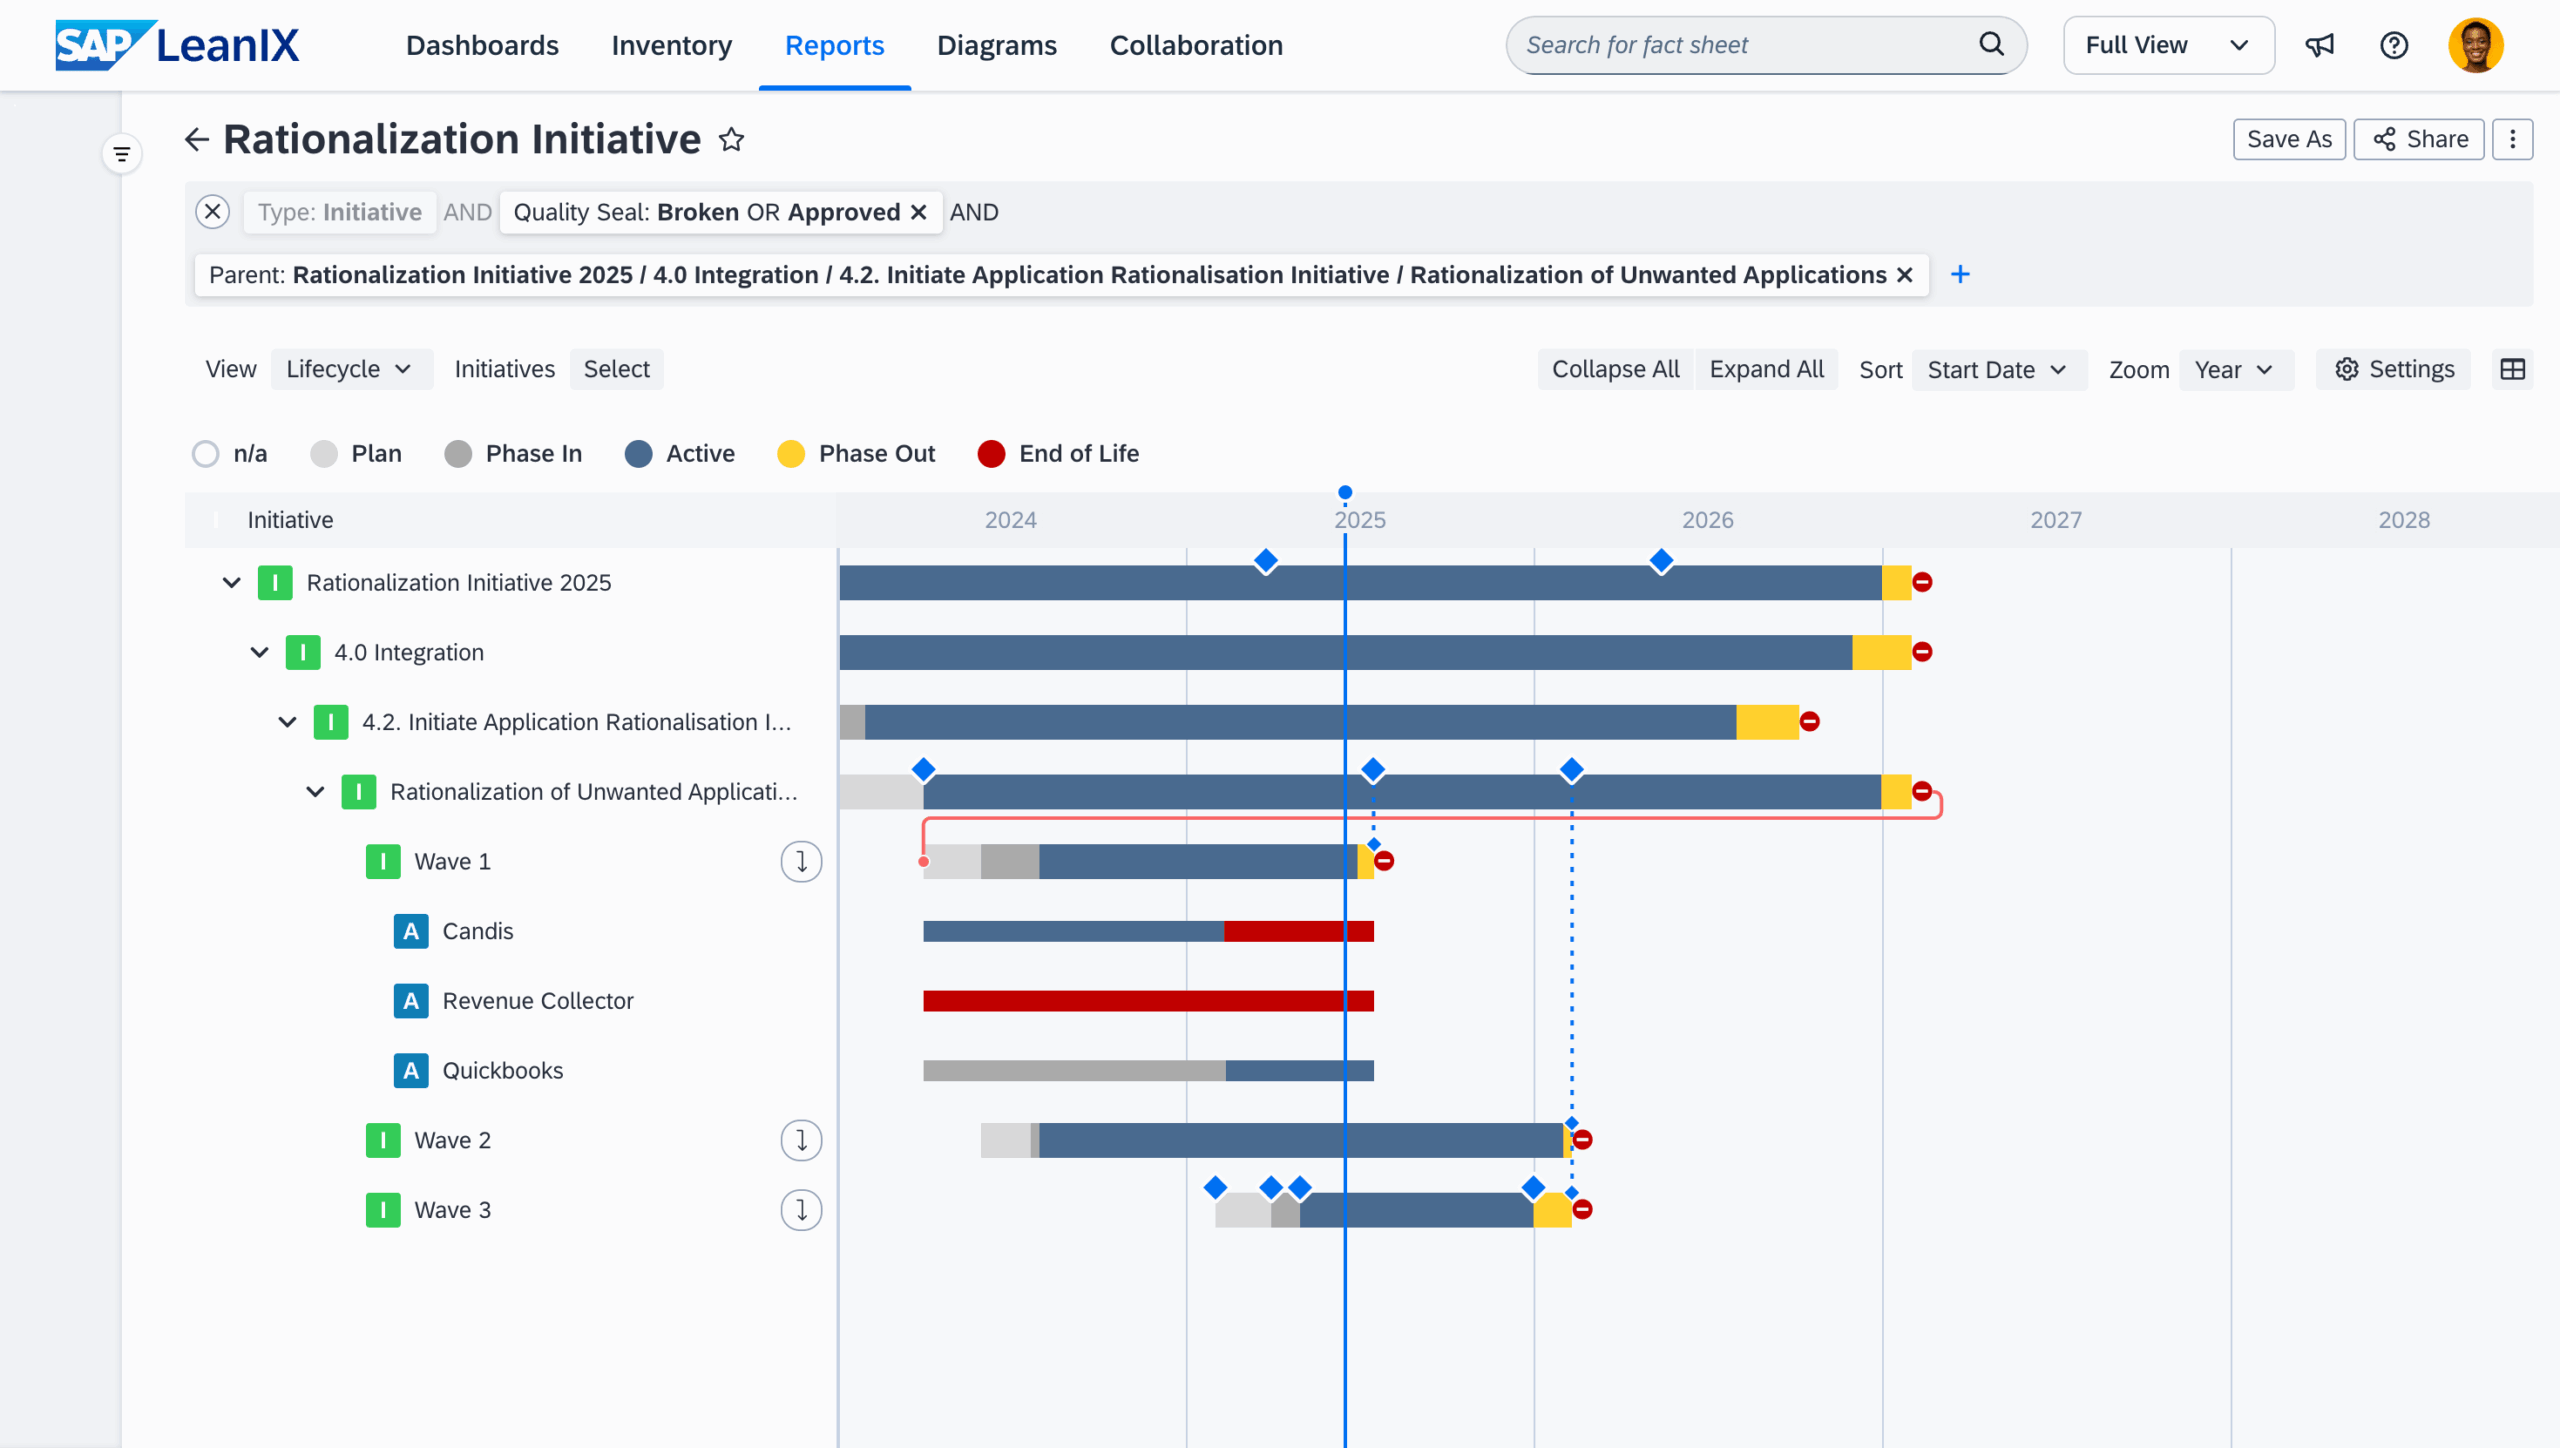Viewport: 2560px width, 1448px height.
Task: Click the today marker dot above 2025
Action: (1345, 492)
